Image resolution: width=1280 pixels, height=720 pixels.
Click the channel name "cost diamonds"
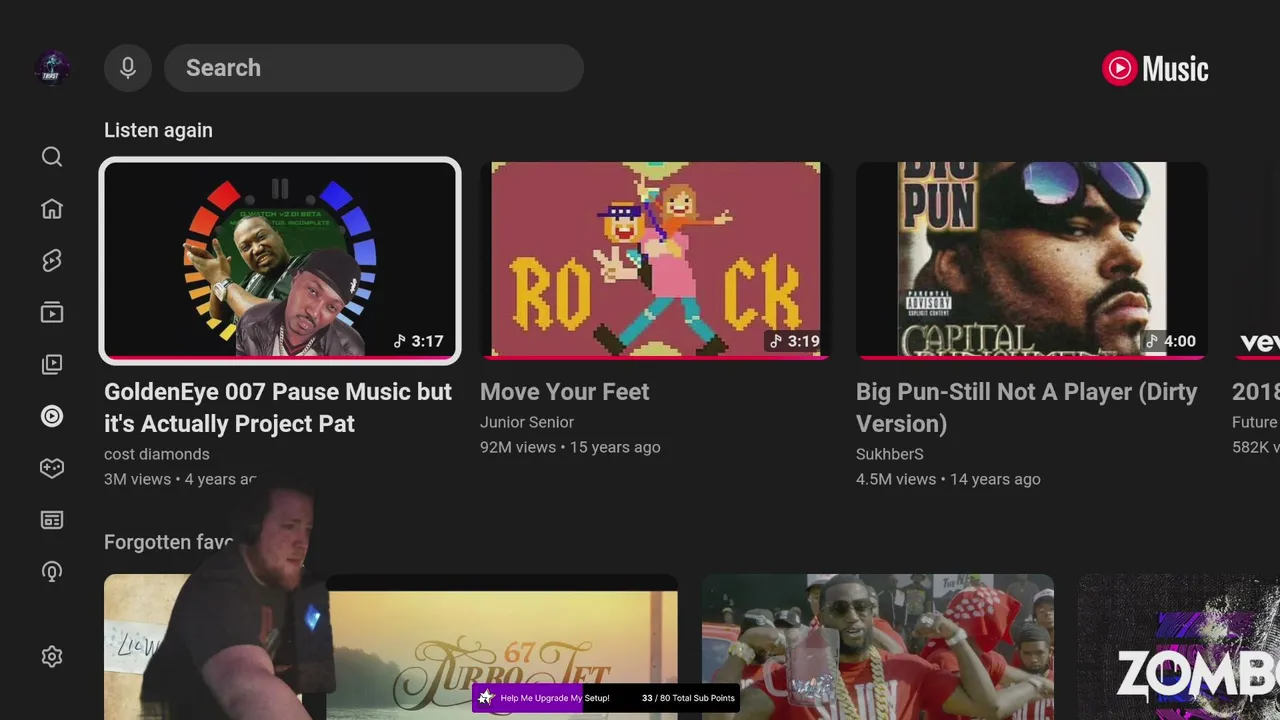coord(157,454)
